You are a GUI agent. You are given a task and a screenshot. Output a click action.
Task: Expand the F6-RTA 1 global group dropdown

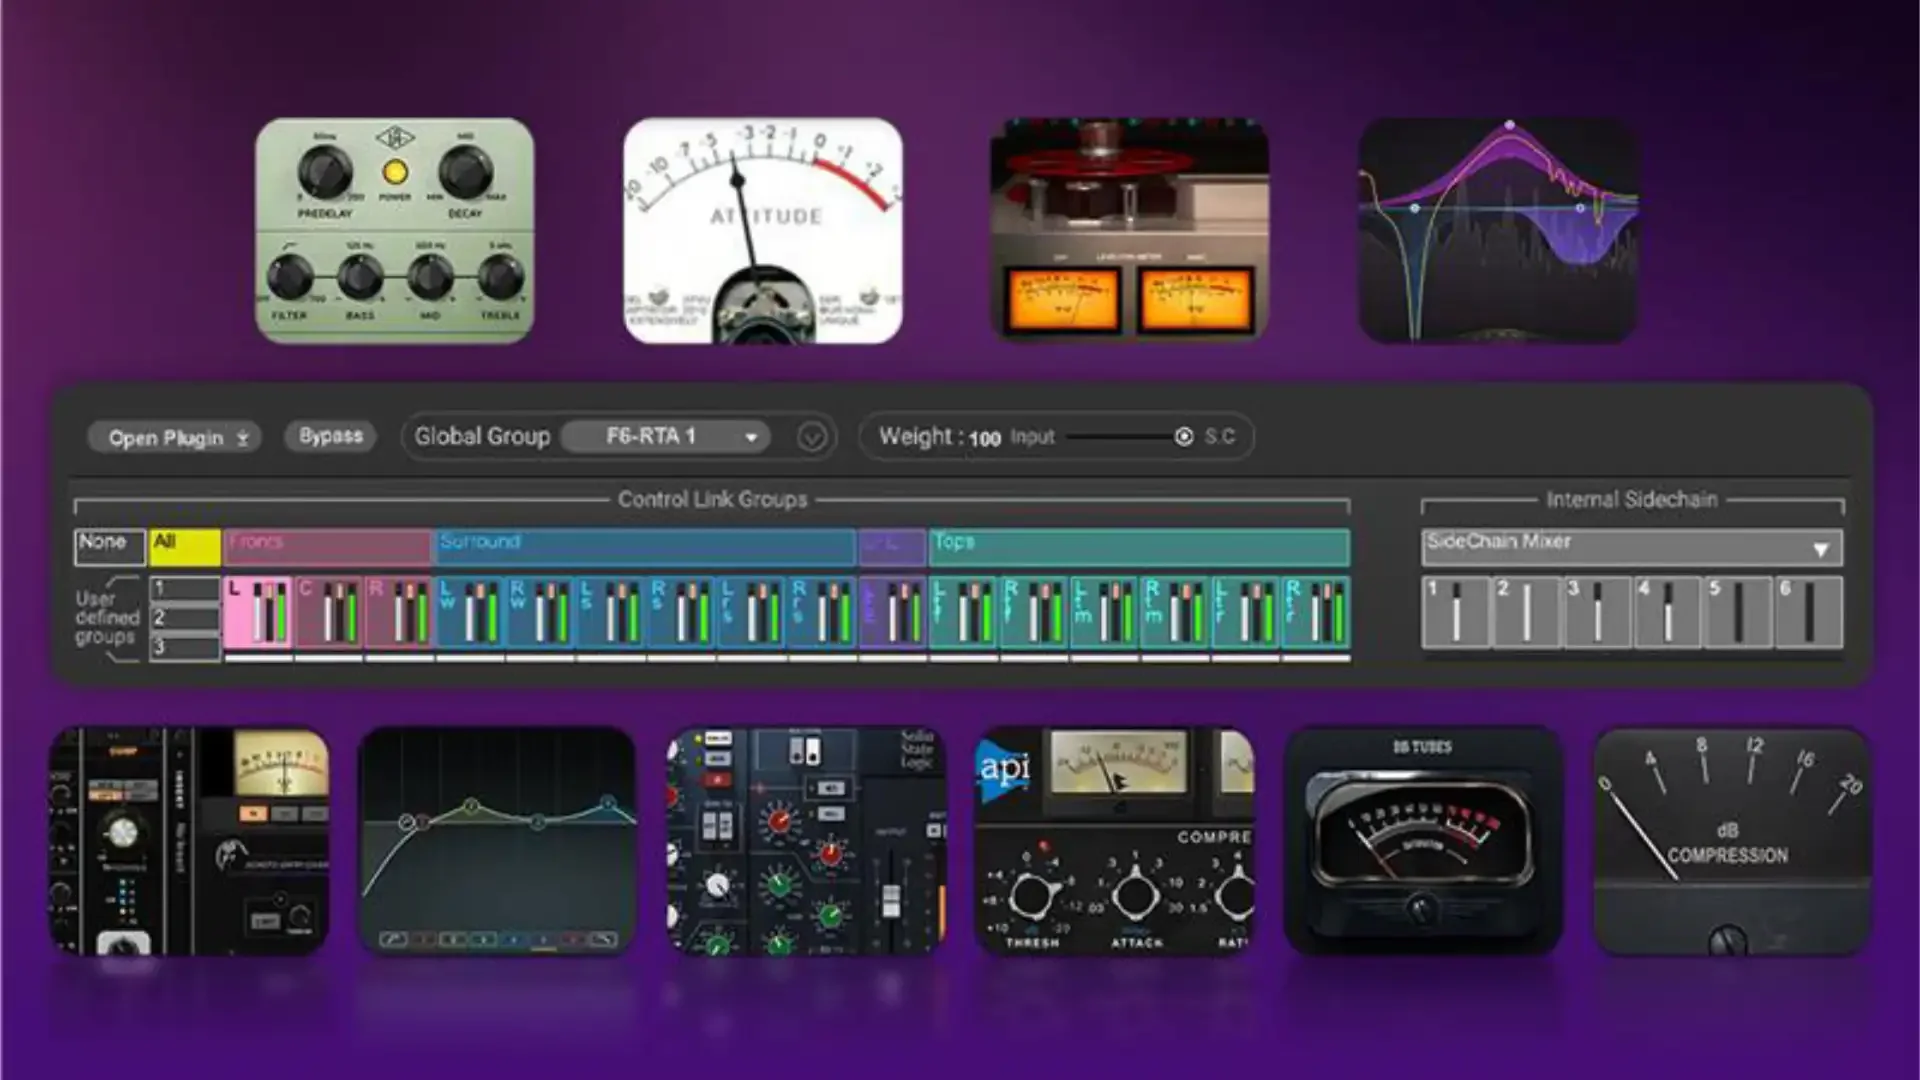point(666,437)
